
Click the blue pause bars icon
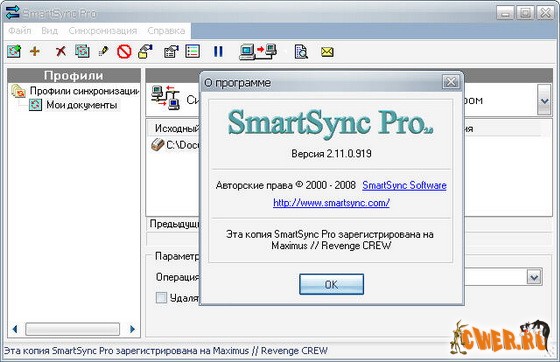tap(218, 51)
